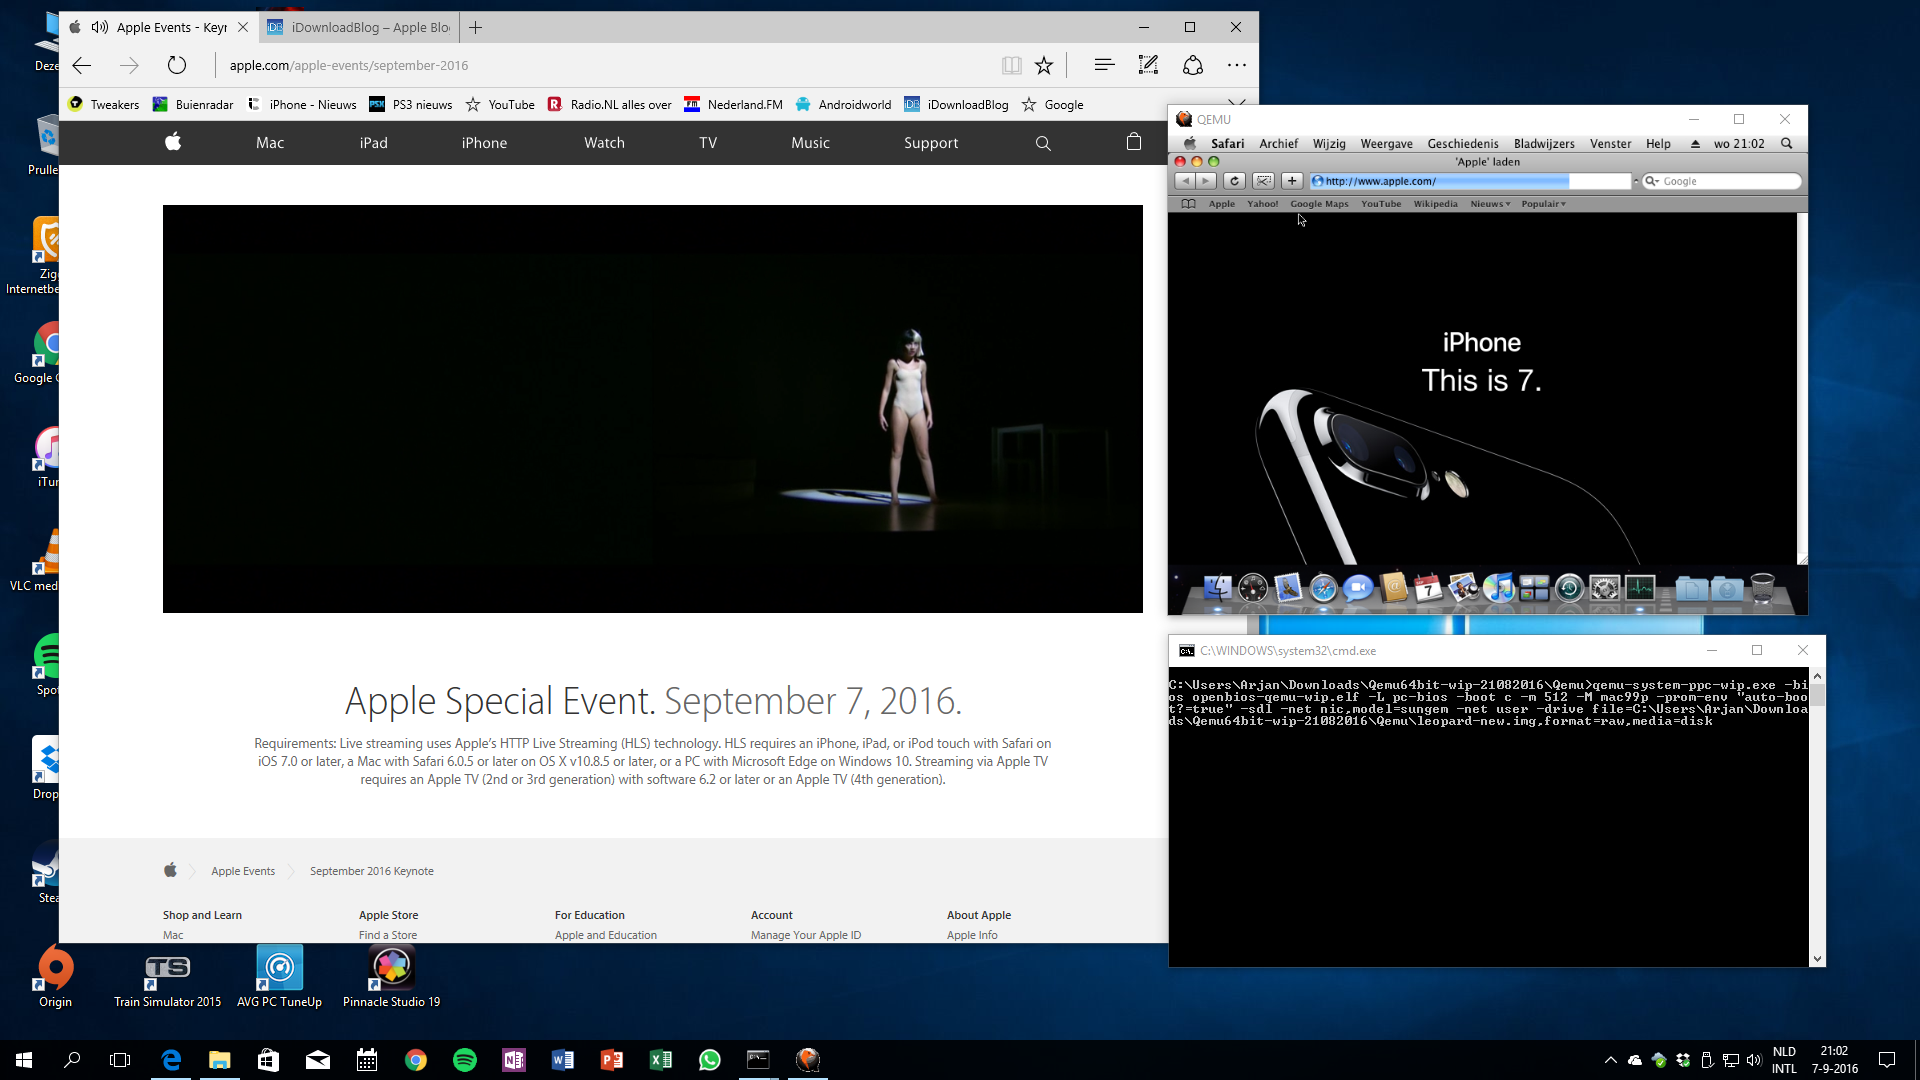Go back in the QEMU Safari browser
1920x1080 pixels.
coord(1185,181)
